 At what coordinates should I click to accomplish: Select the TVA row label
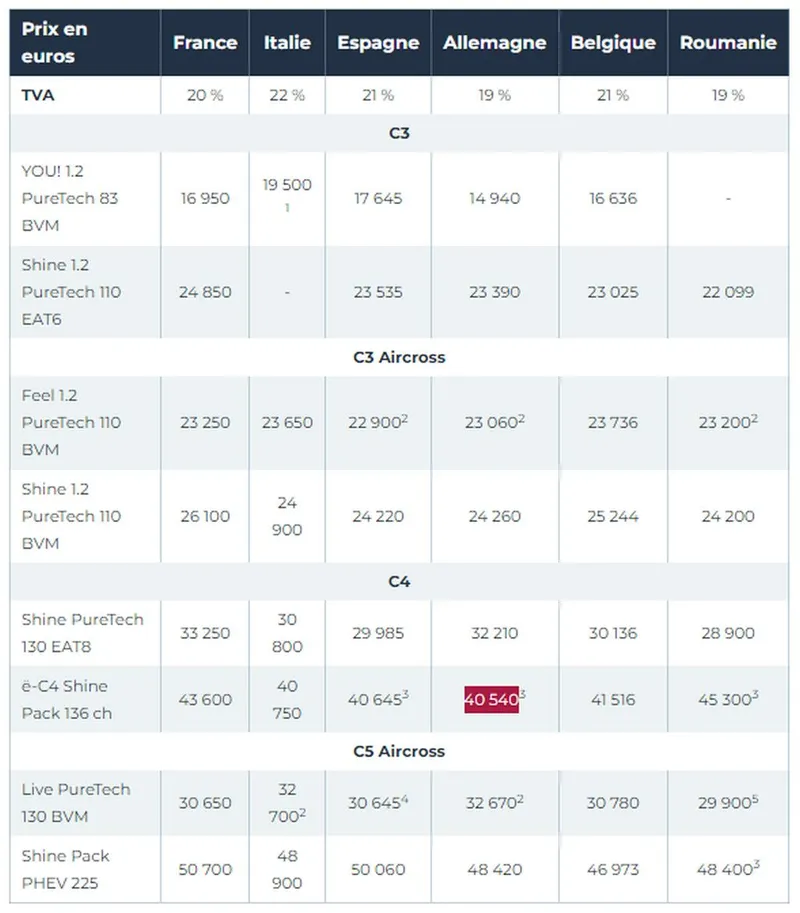coord(38,95)
